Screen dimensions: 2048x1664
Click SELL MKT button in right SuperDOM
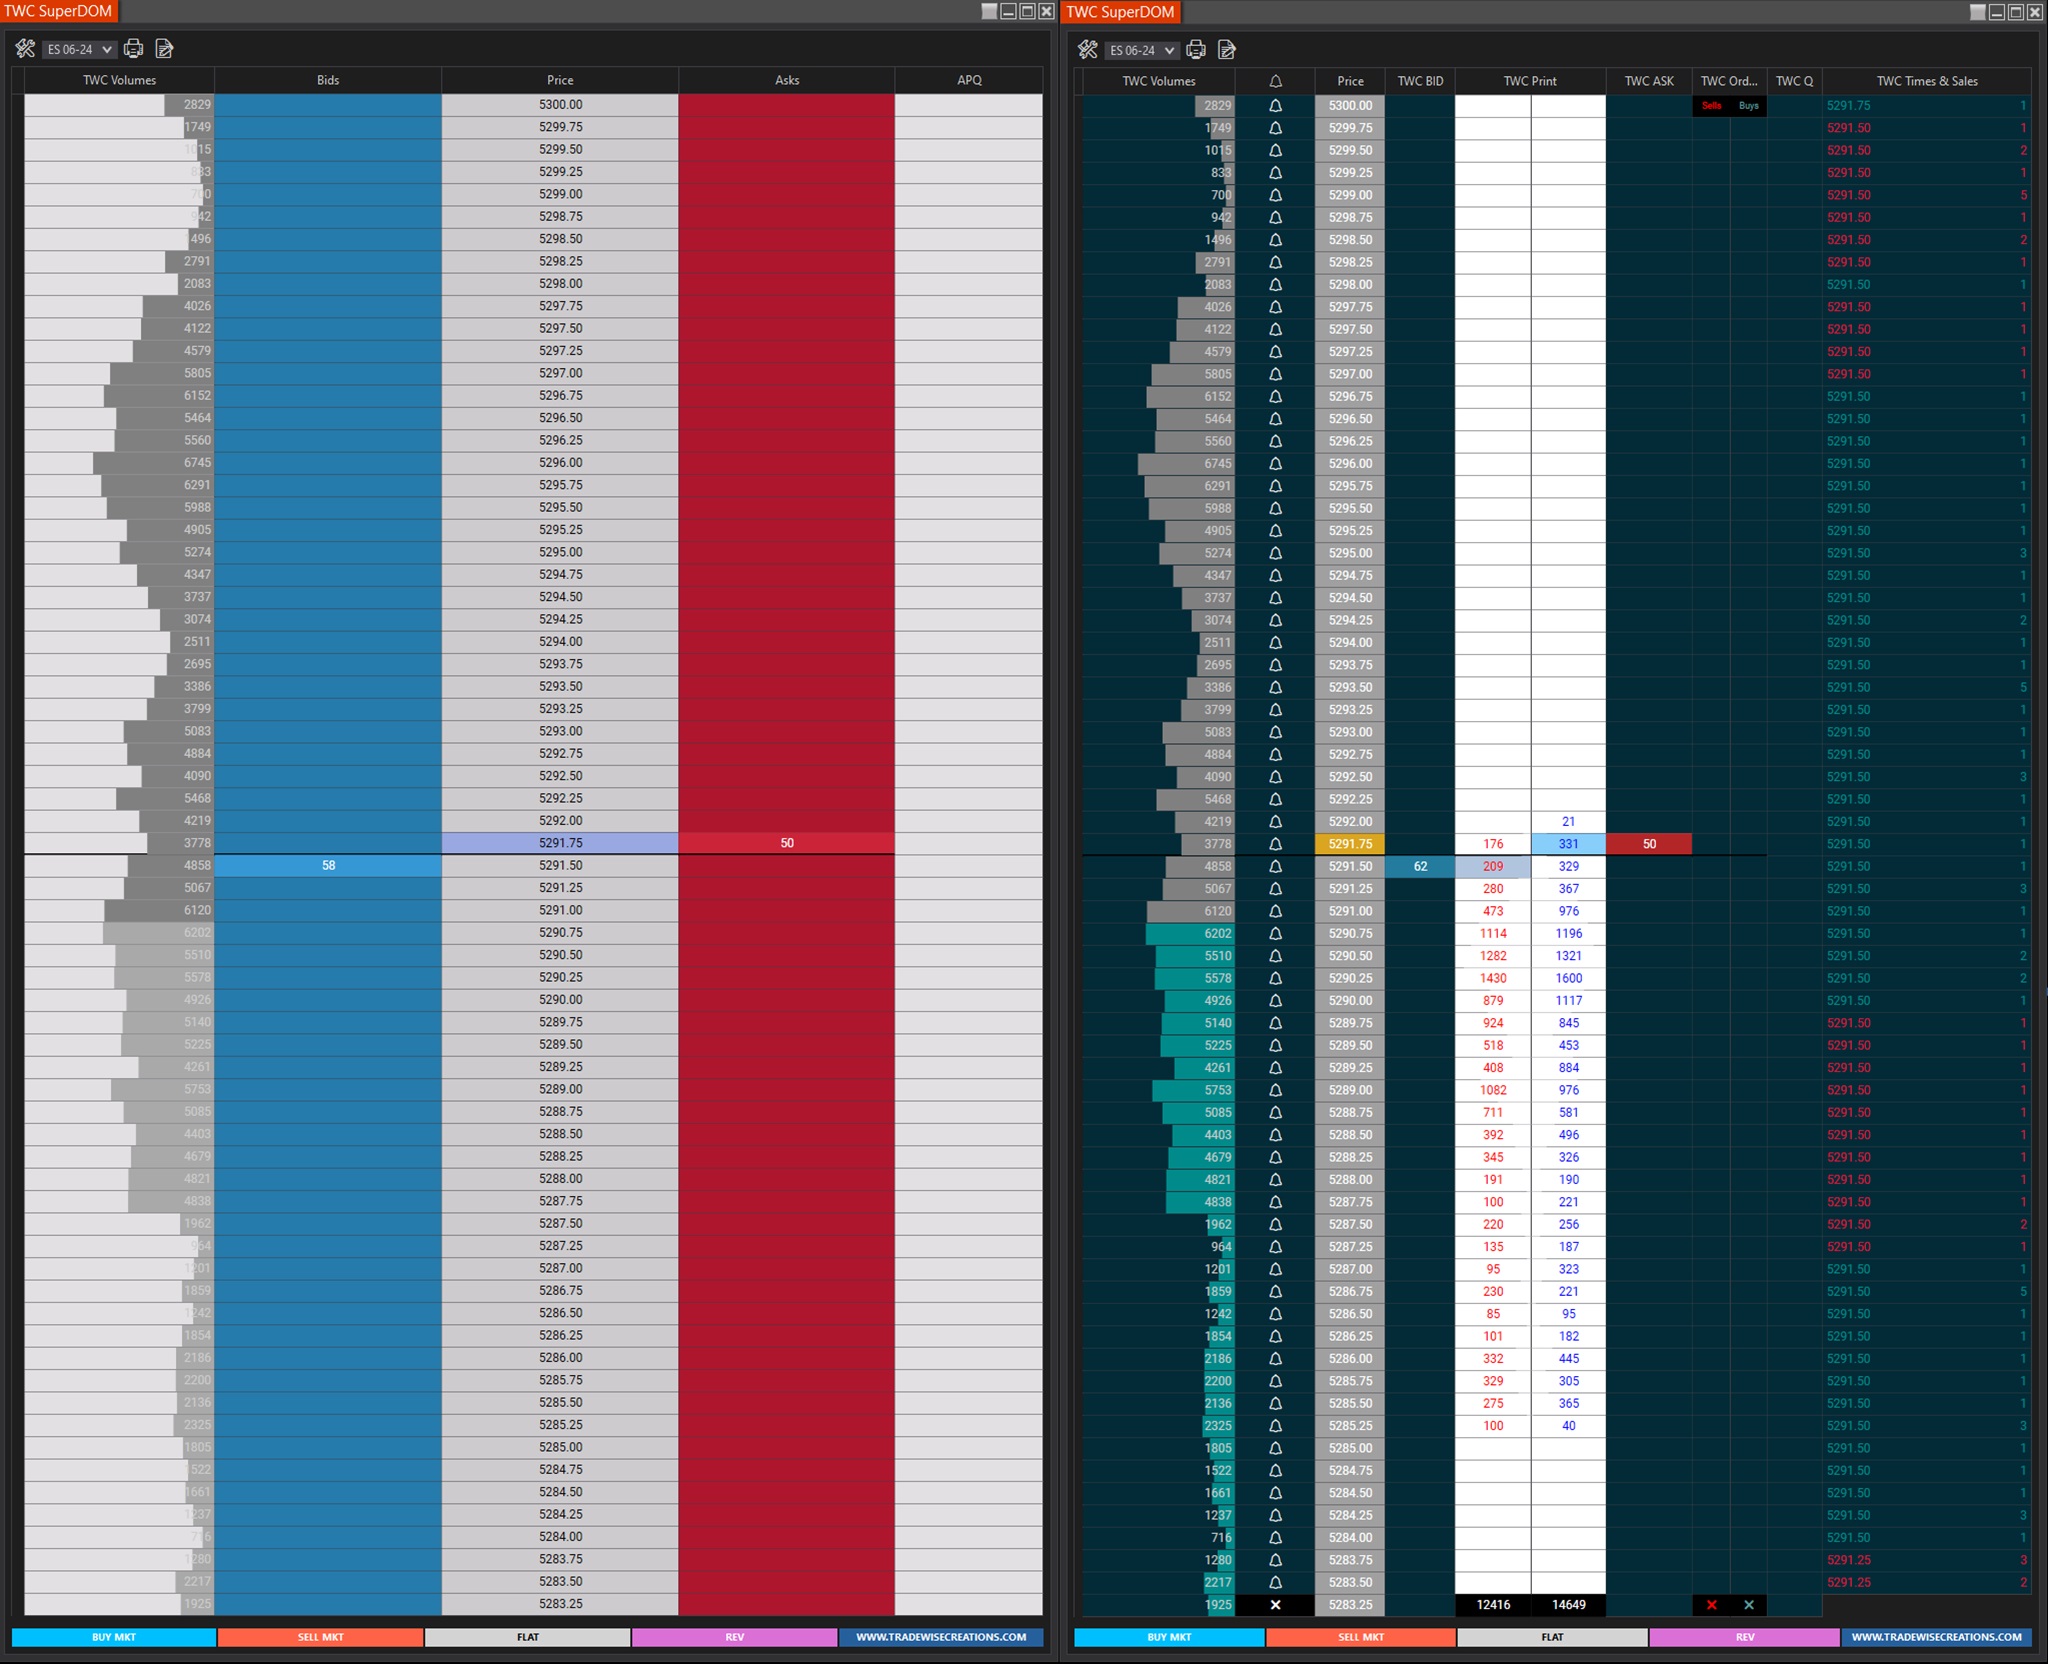[1361, 1637]
